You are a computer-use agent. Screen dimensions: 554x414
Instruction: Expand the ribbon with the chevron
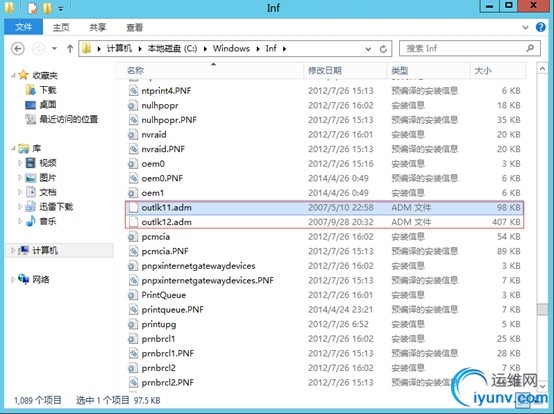(x=525, y=27)
